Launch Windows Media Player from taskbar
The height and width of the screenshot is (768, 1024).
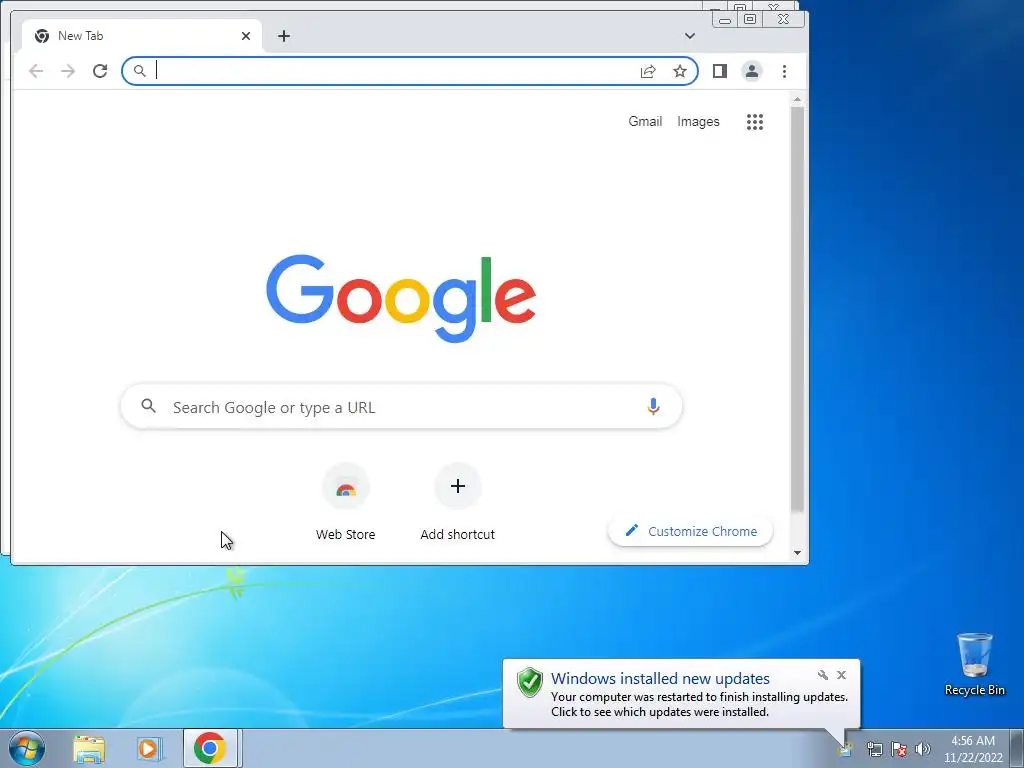[149, 748]
